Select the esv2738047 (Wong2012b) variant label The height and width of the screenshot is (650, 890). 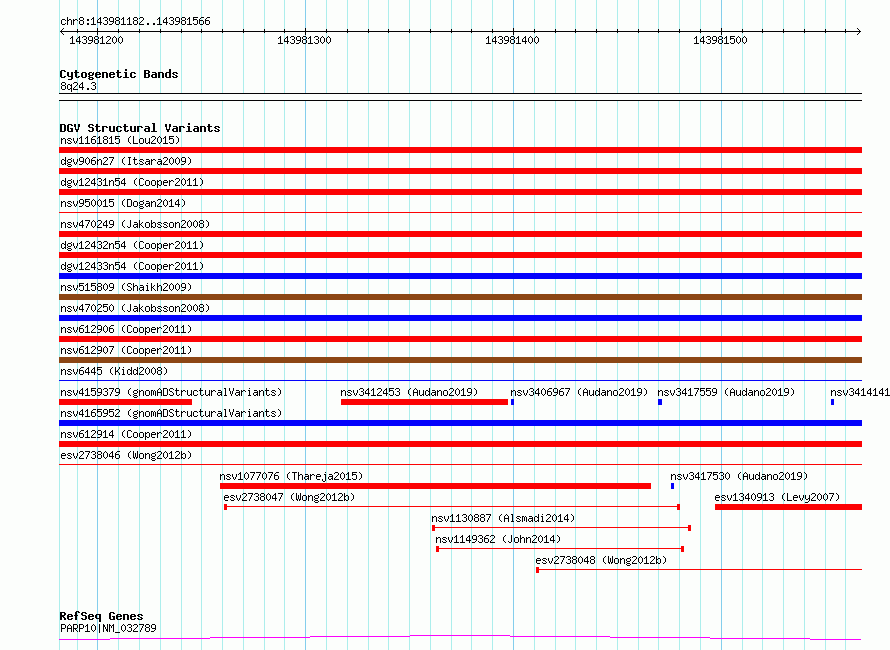coord(289,497)
